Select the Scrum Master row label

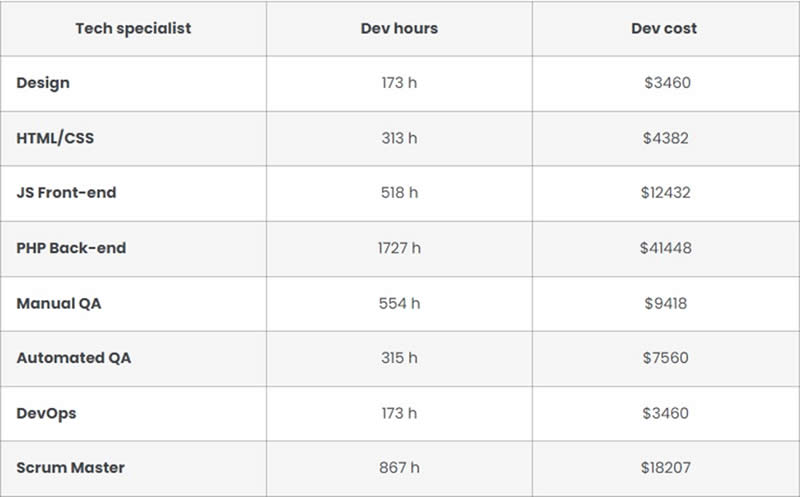click(70, 468)
